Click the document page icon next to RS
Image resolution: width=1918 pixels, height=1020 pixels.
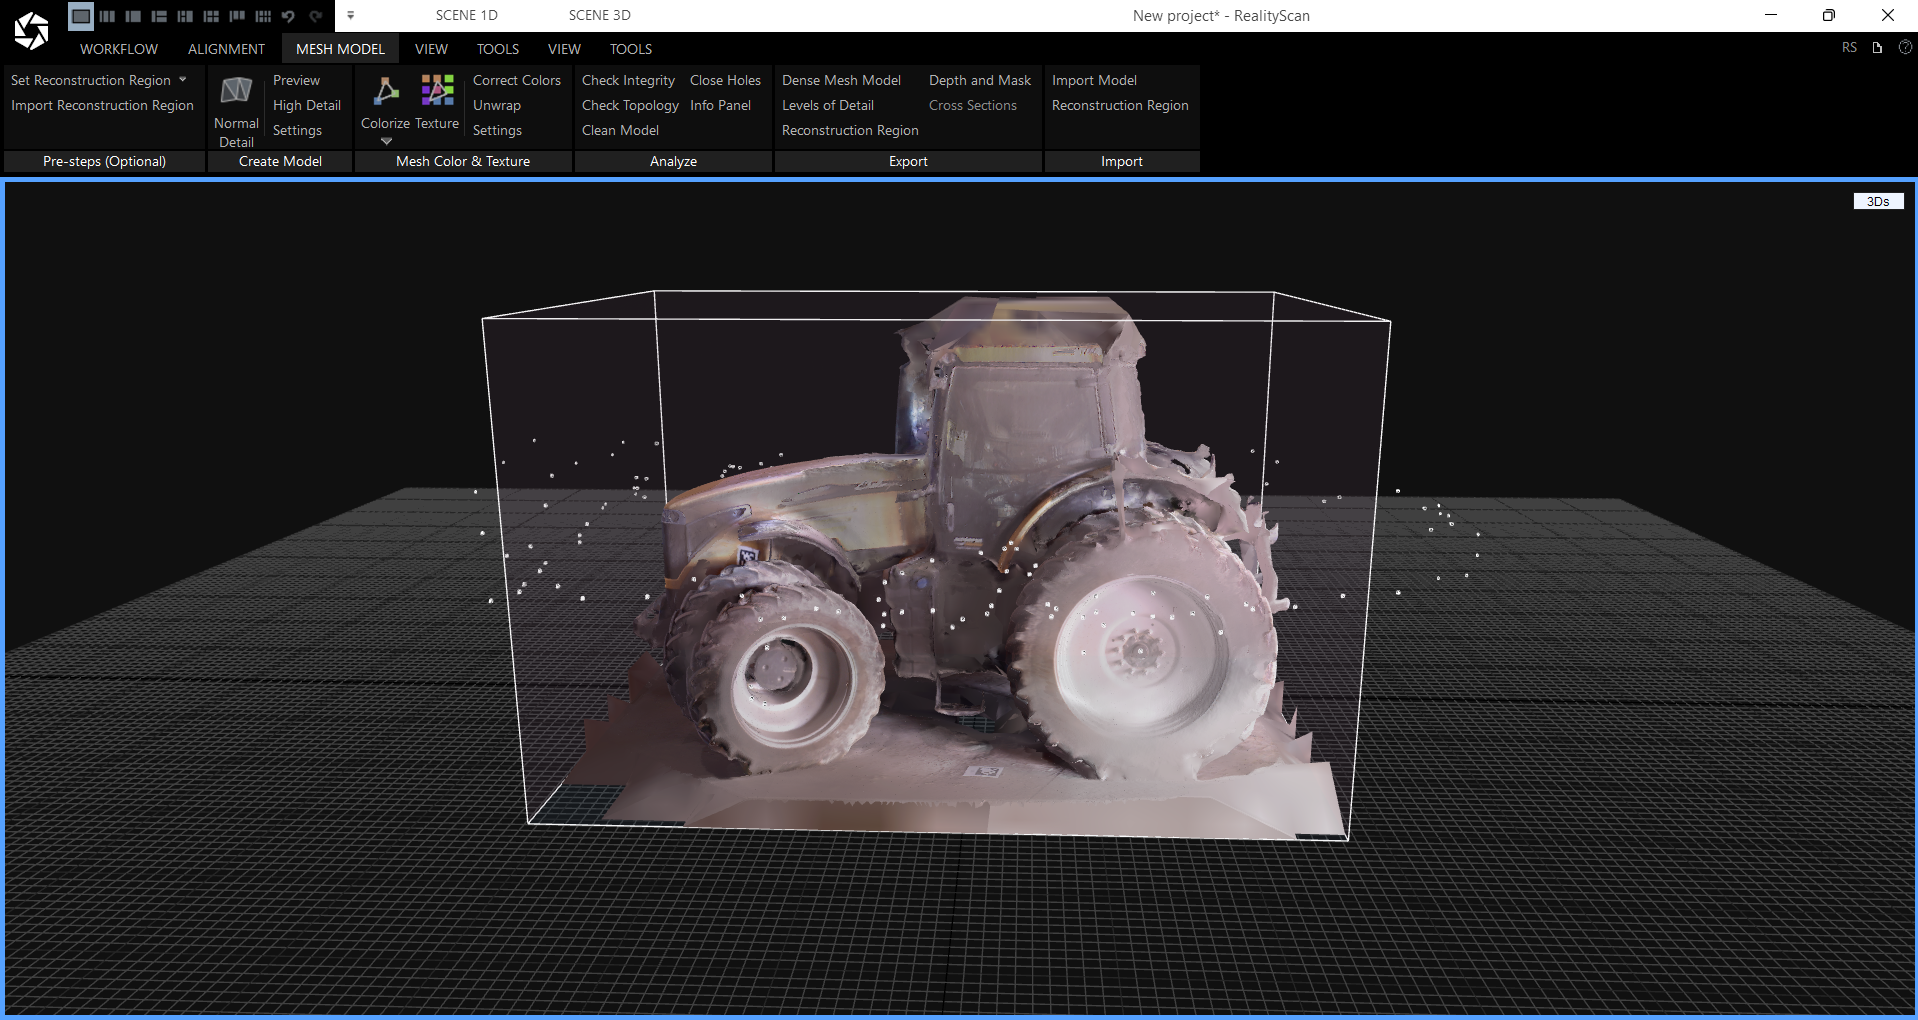(x=1877, y=47)
